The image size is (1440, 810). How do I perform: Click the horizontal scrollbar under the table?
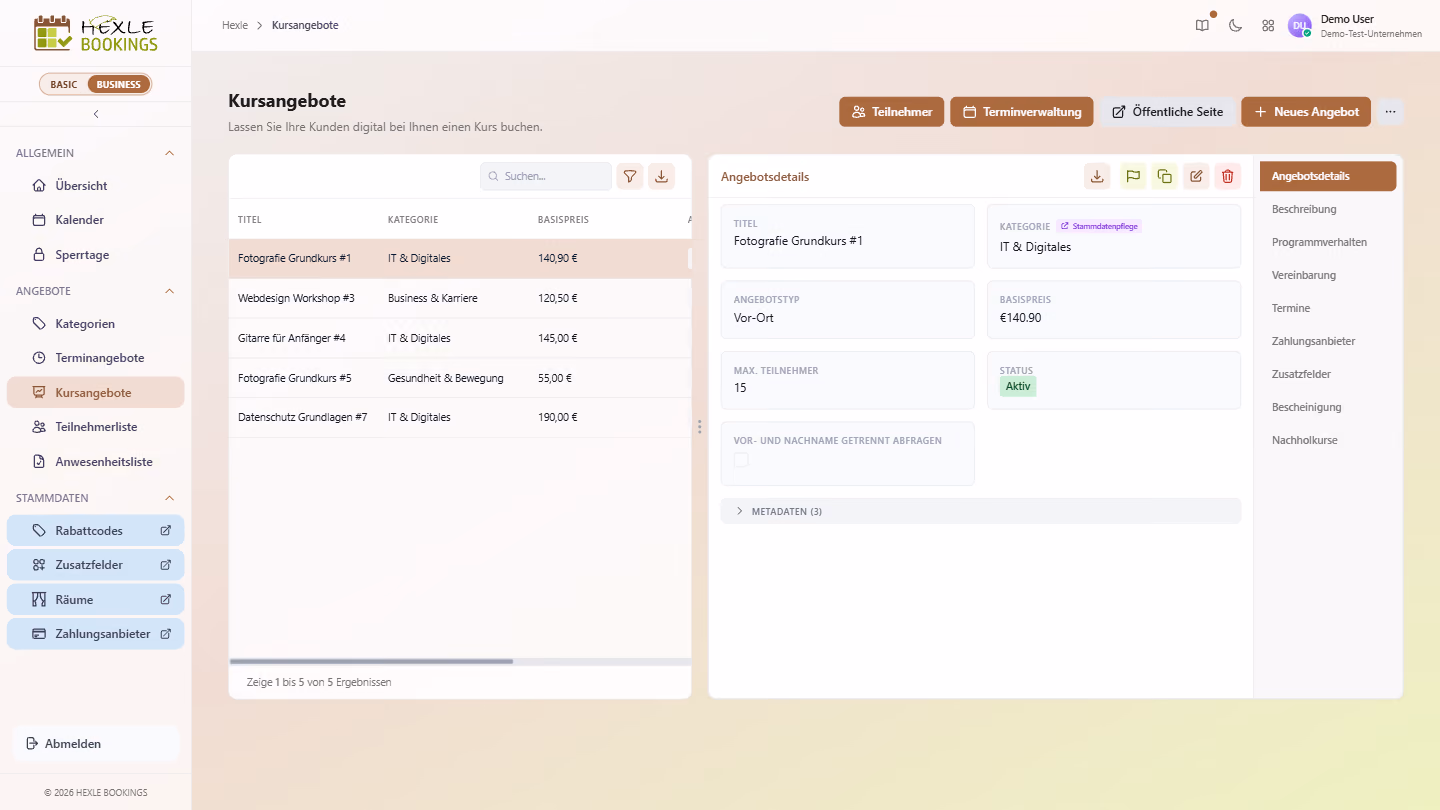371,661
